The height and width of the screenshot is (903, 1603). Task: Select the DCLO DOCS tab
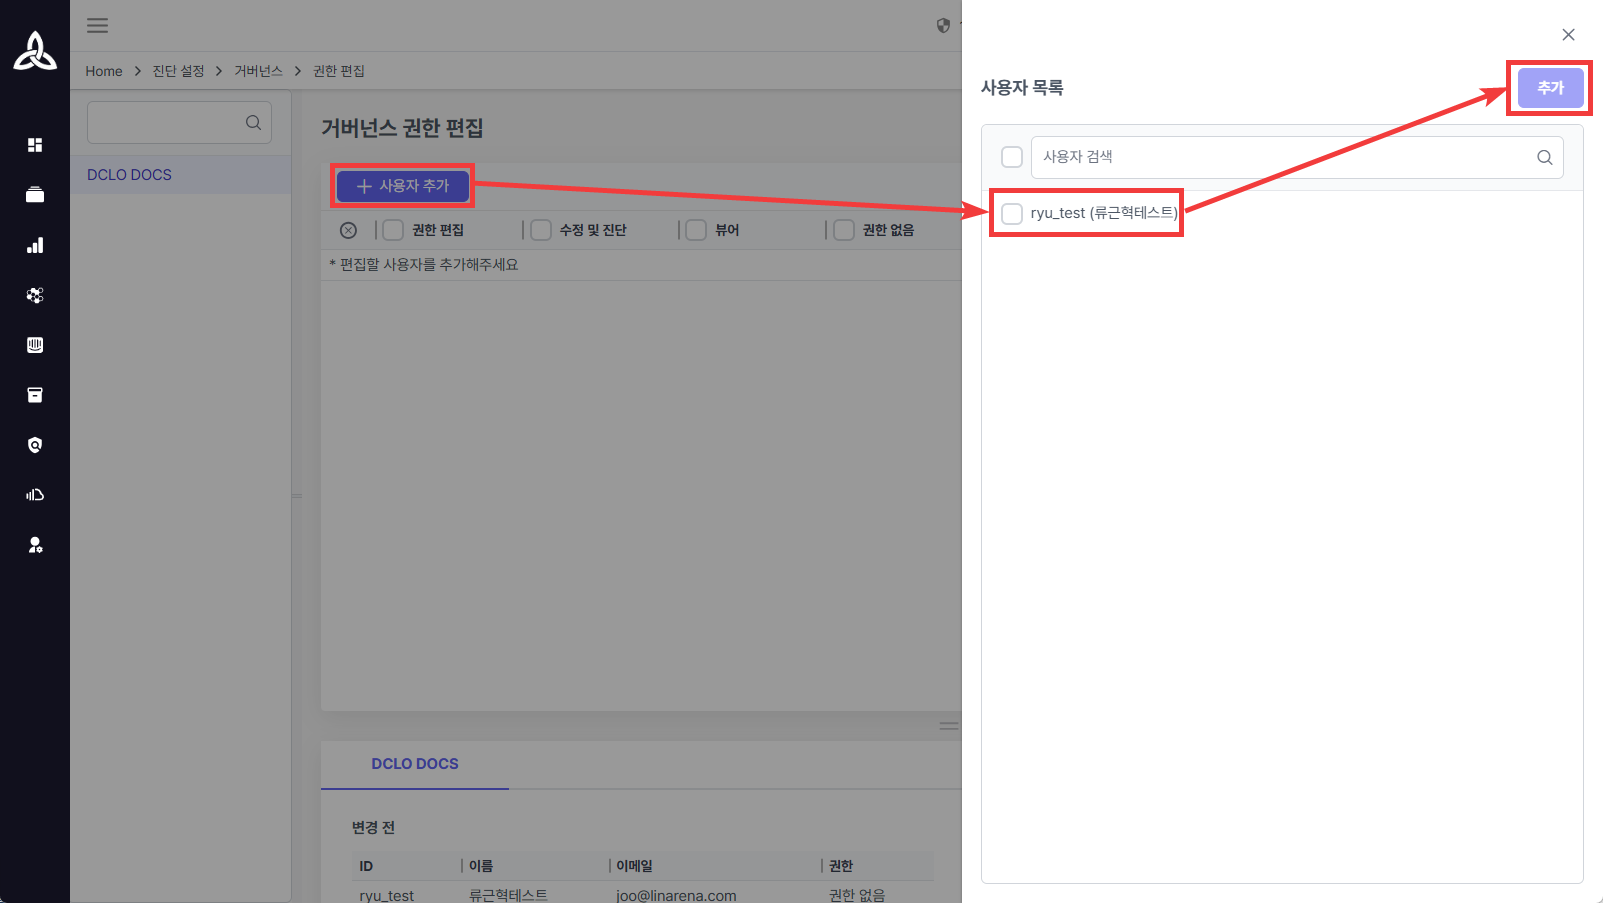coord(415,764)
